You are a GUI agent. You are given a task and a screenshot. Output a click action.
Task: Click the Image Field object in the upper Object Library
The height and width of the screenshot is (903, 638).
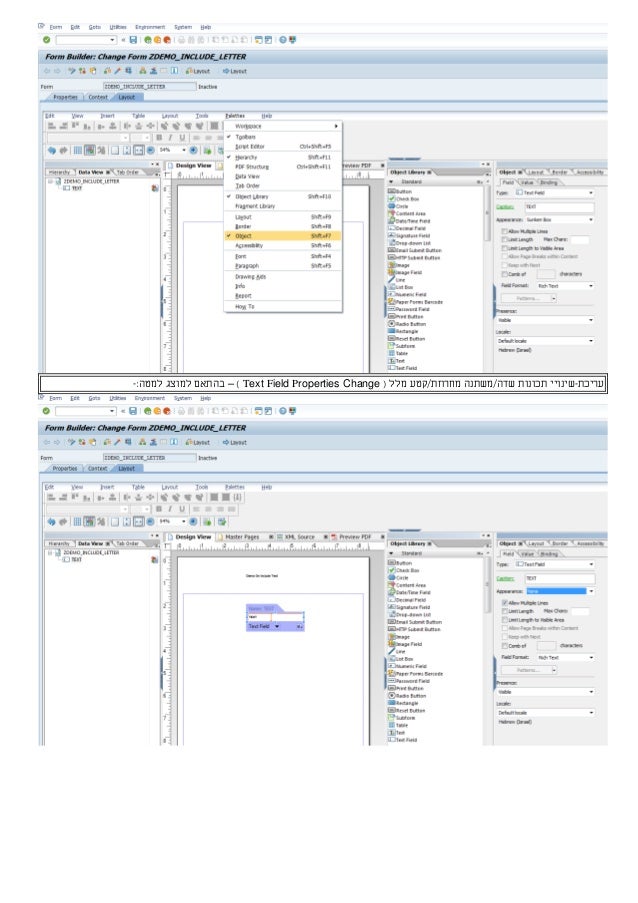[408, 272]
